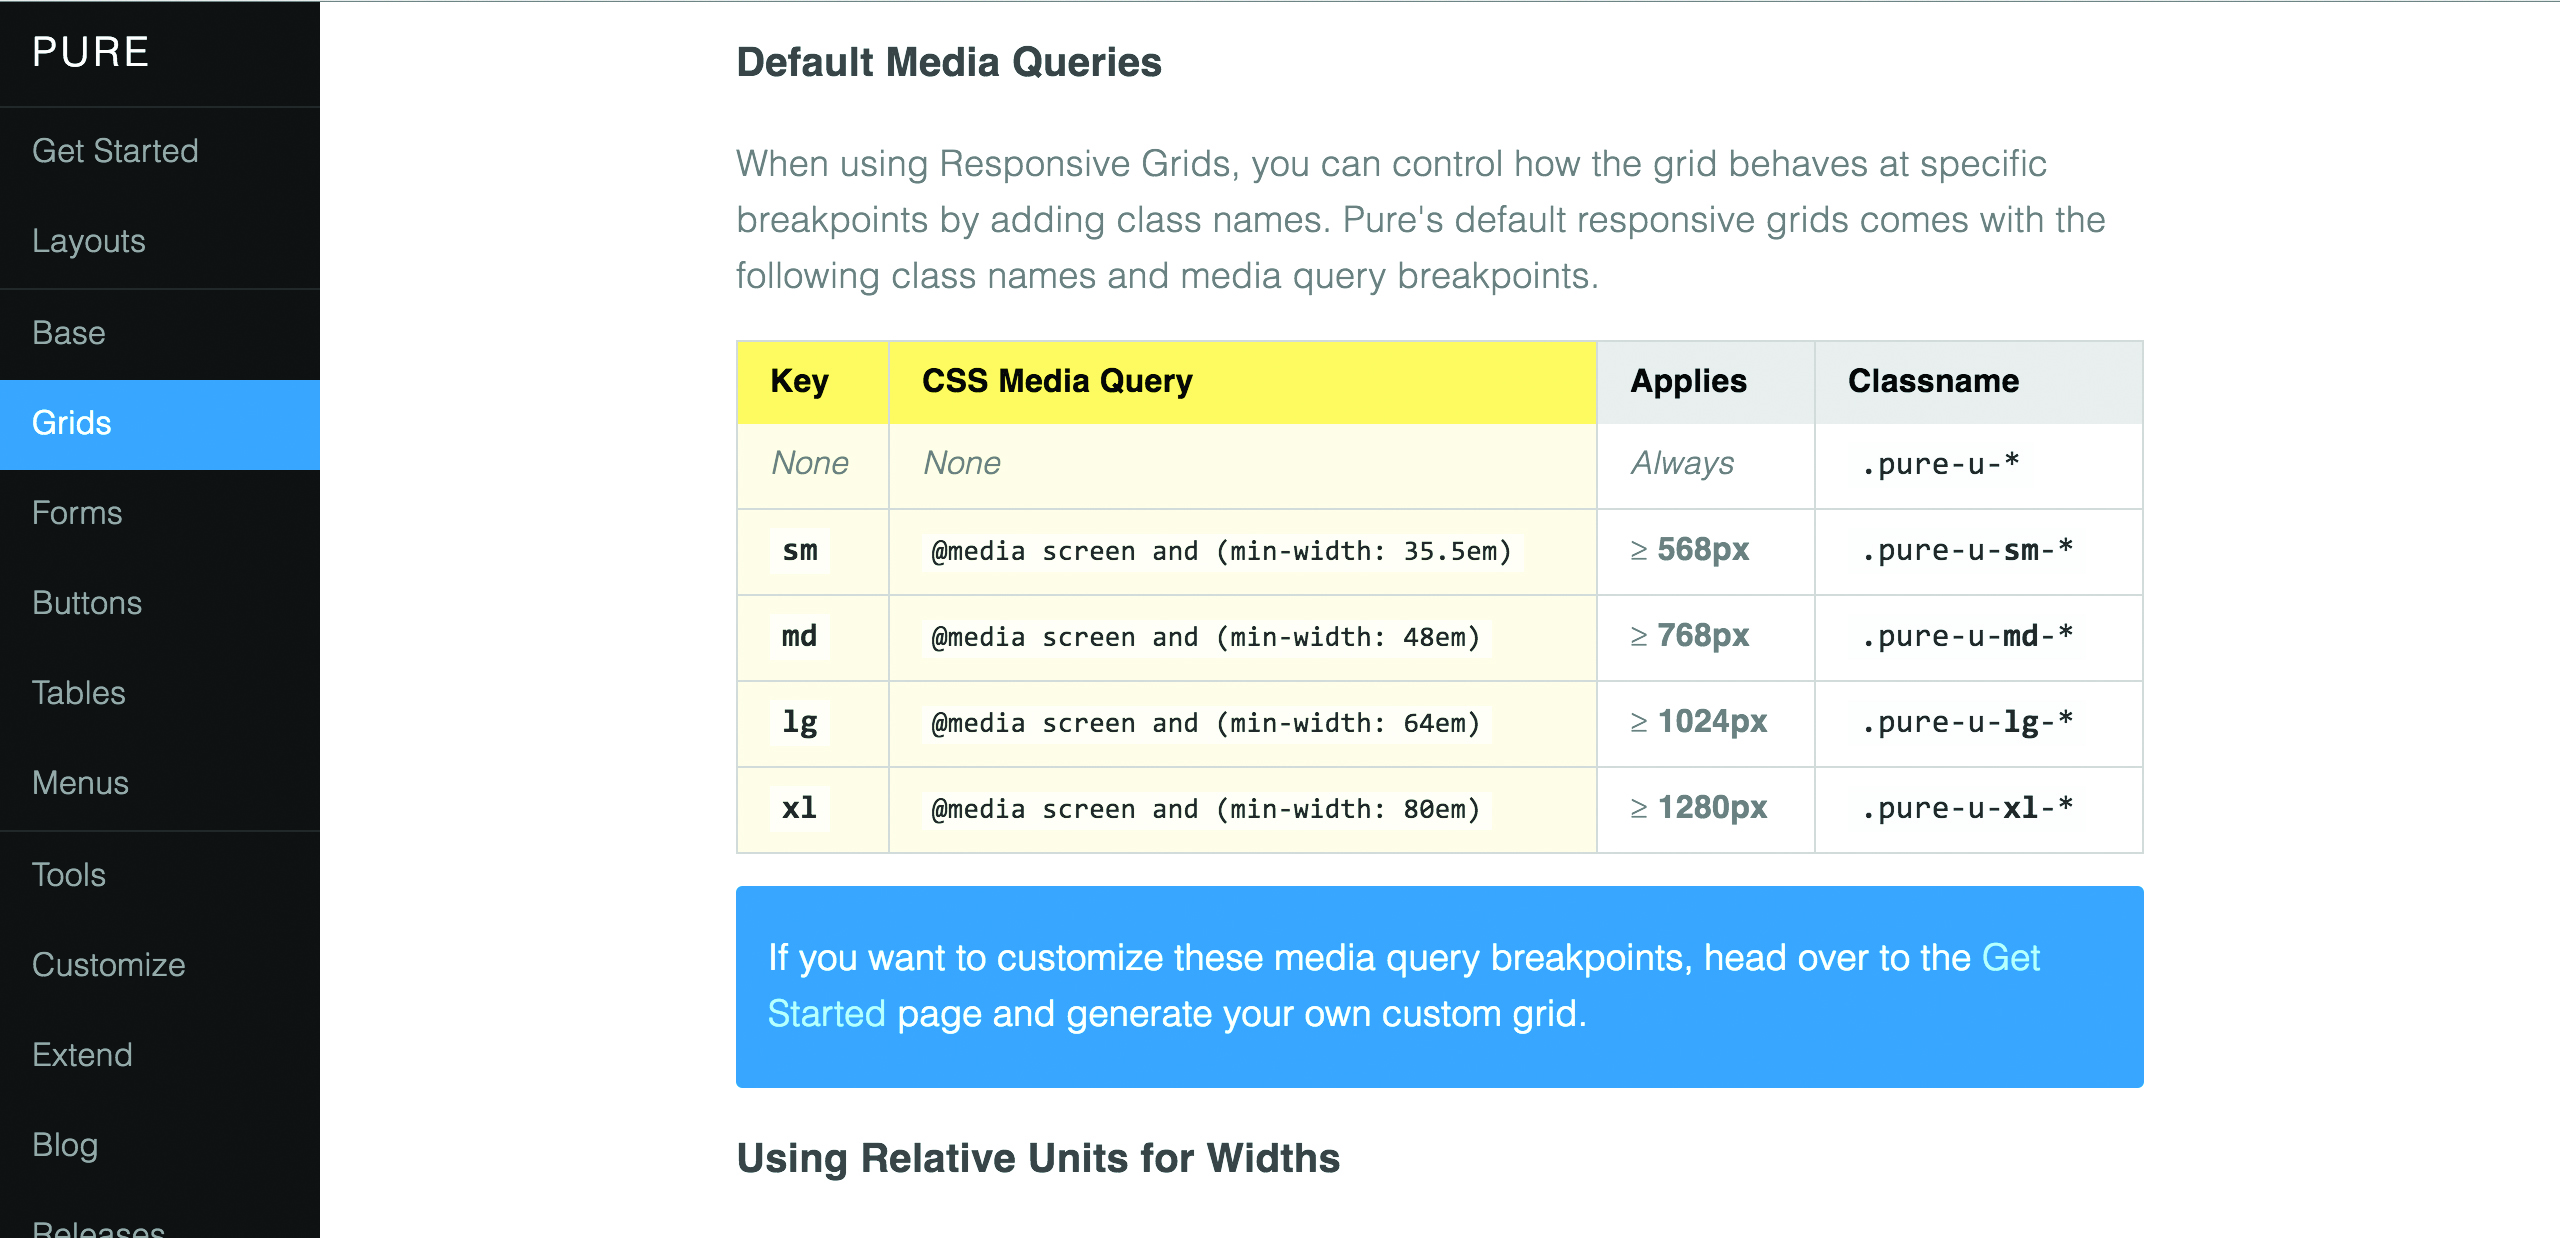Open the Customize page
The image size is (2560, 1238).
pyautogui.click(x=108, y=965)
